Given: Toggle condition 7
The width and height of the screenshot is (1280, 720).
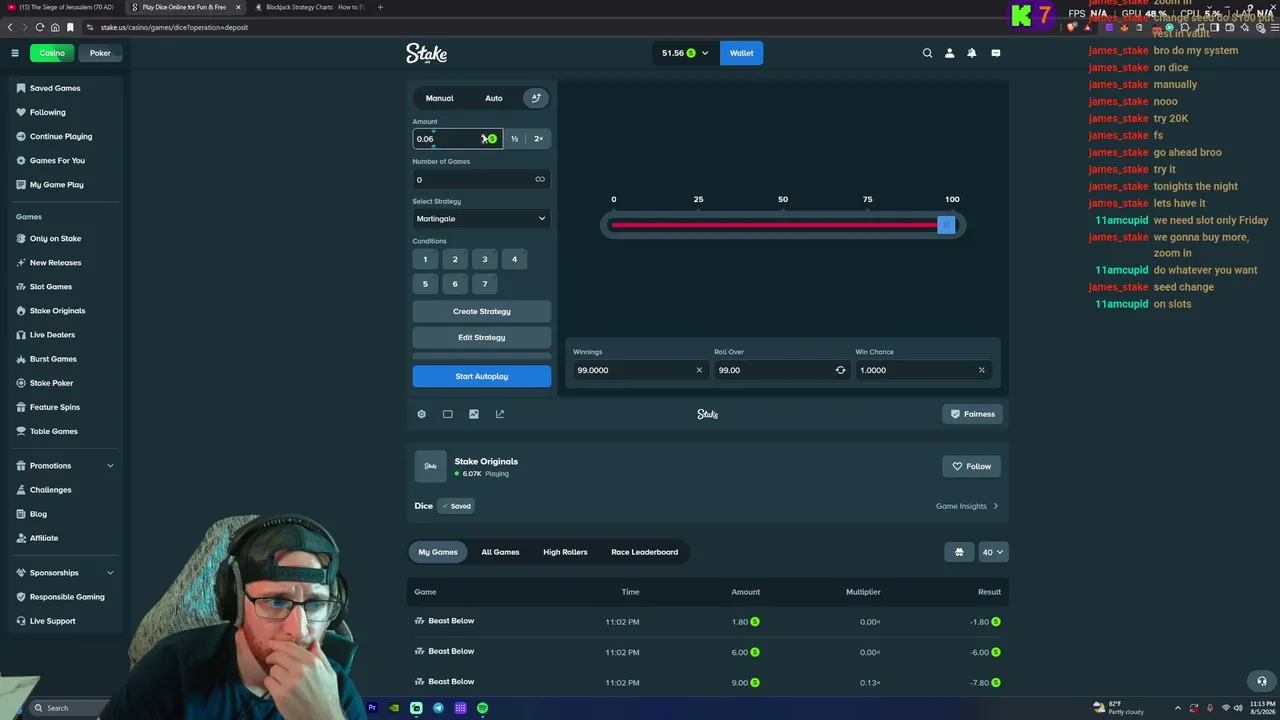Looking at the screenshot, I should coord(485,284).
